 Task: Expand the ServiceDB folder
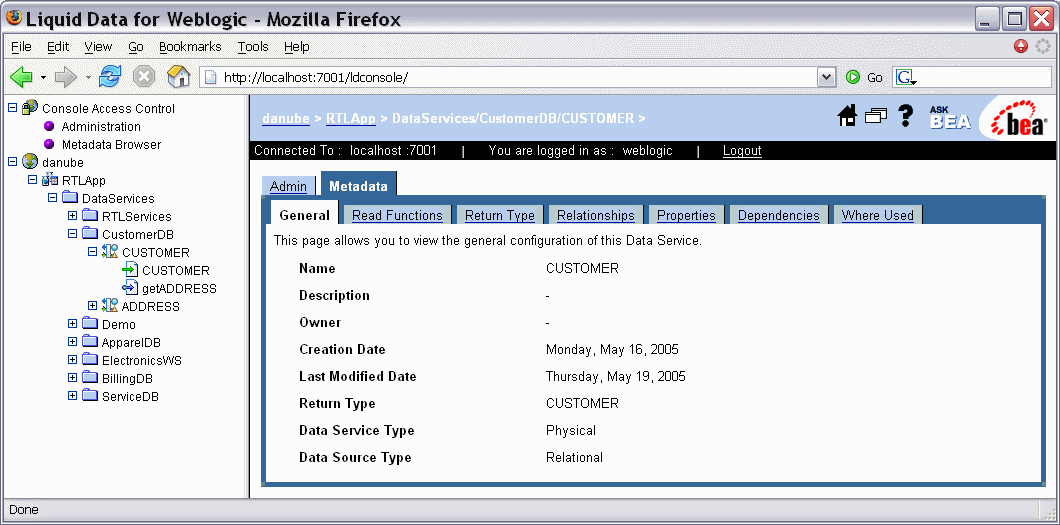[72, 397]
